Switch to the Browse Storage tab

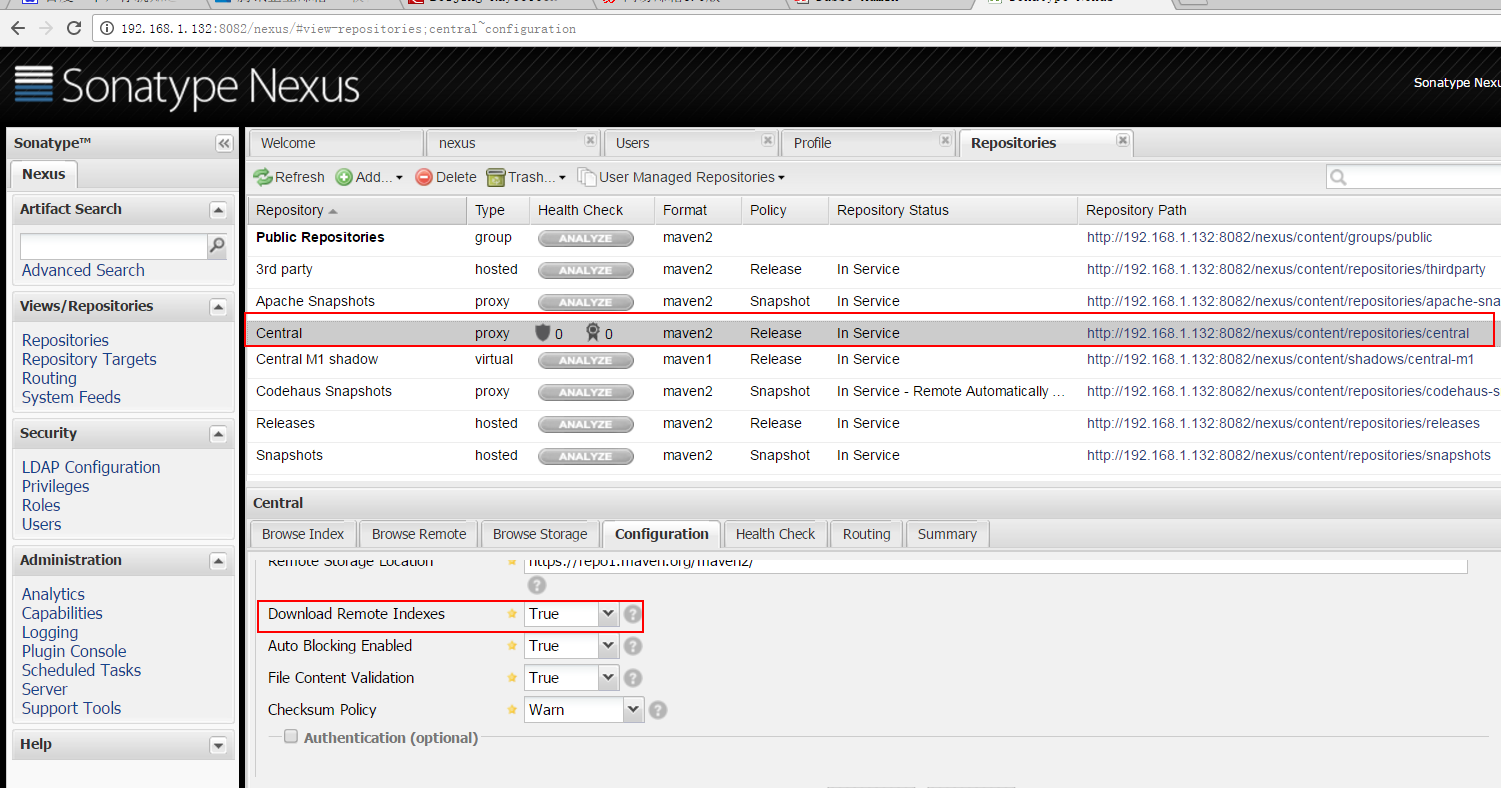[x=540, y=534]
